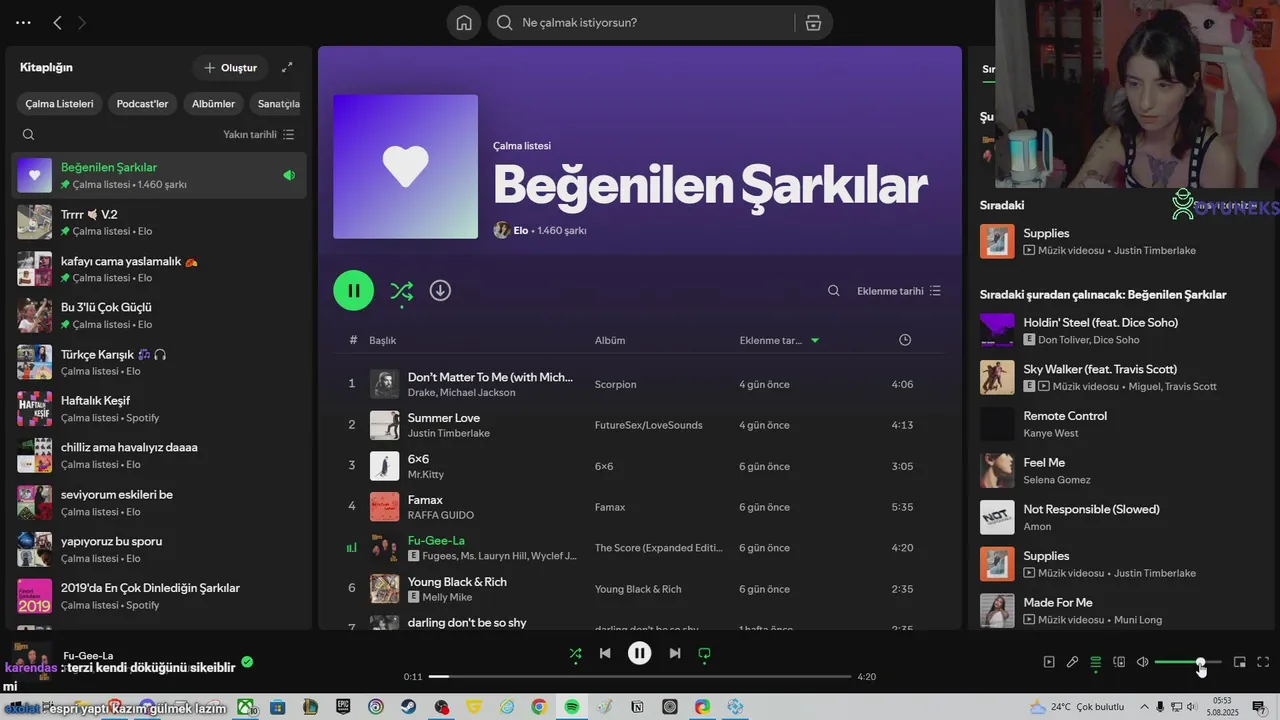Toggle the Now Playing view icon
The height and width of the screenshot is (720, 1280).
[x=1049, y=662]
